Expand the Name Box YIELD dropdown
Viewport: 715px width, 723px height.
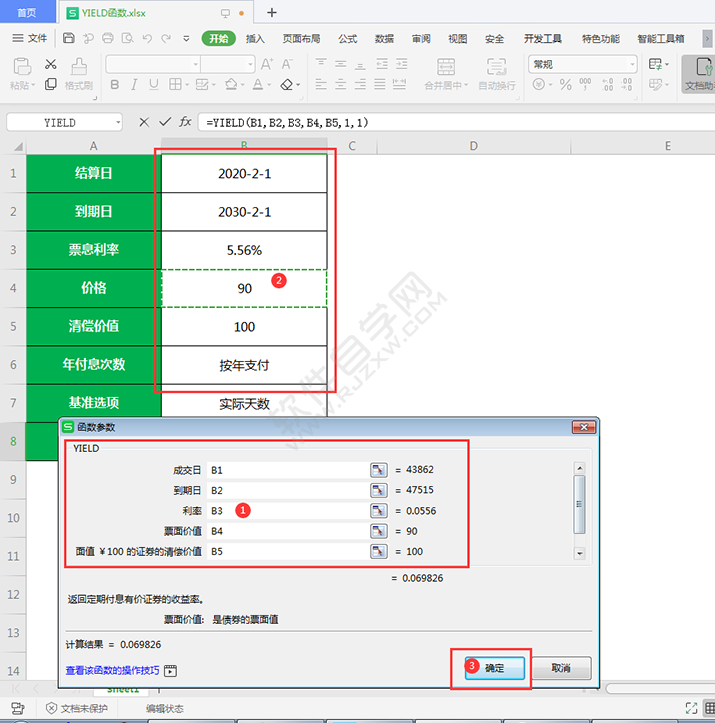118,123
